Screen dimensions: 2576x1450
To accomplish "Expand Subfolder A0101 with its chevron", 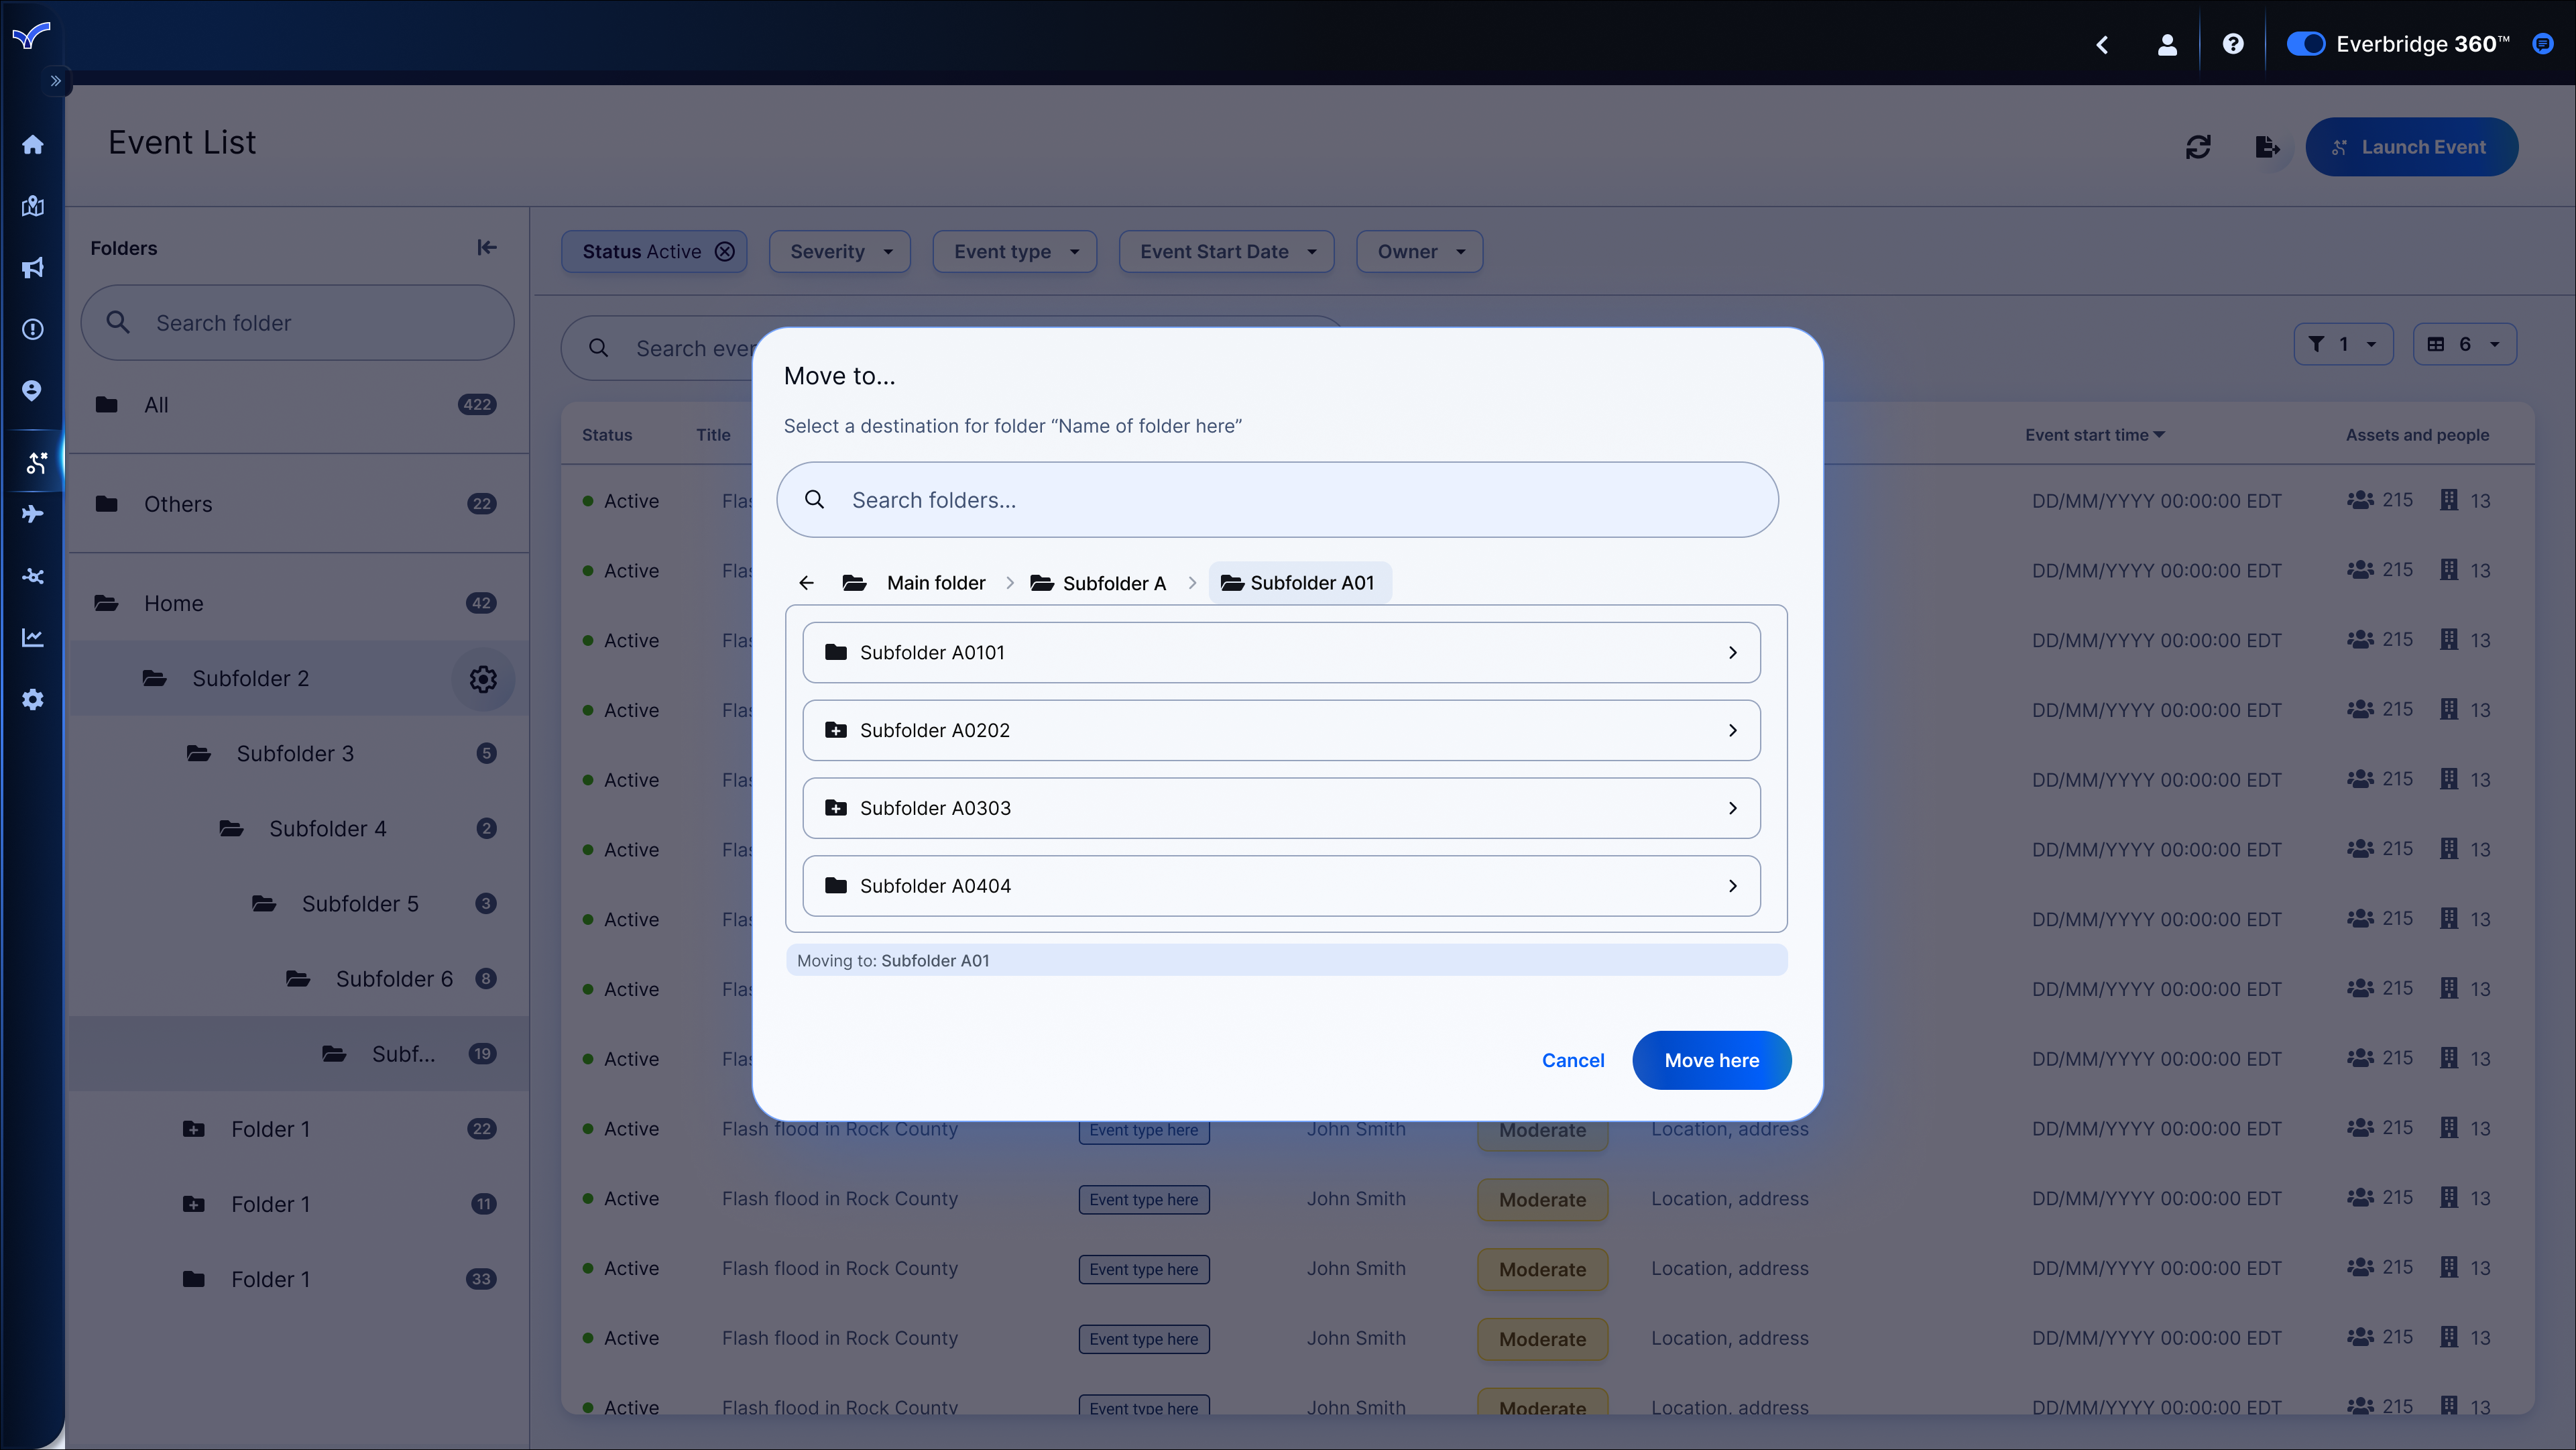I will point(1732,653).
